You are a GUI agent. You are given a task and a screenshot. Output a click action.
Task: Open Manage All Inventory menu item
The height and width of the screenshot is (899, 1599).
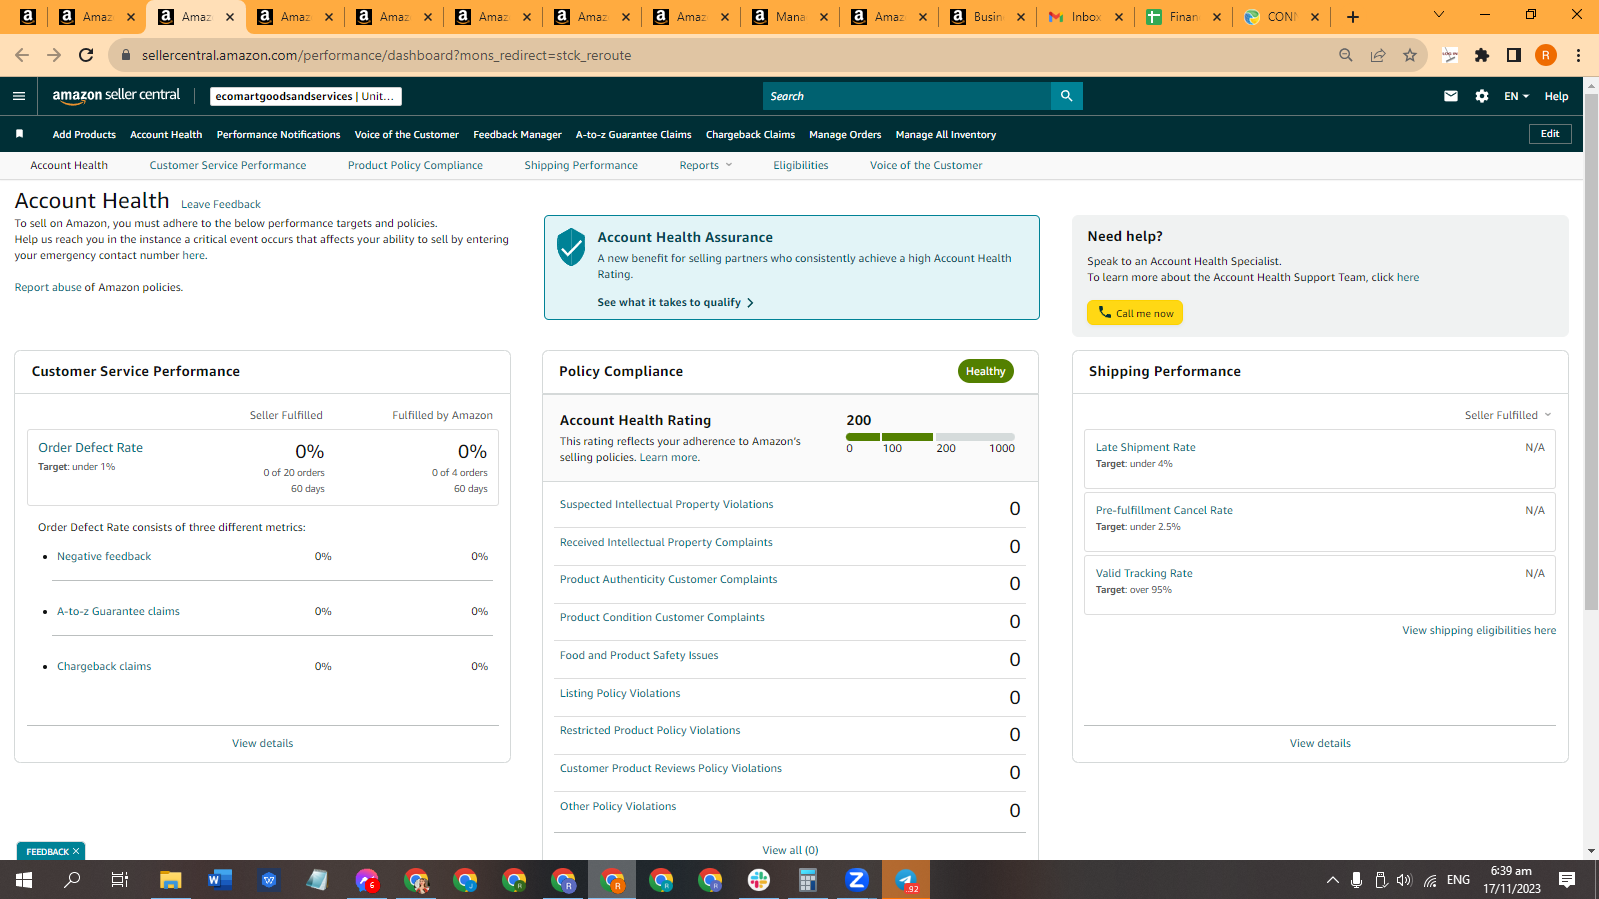point(946,134)
